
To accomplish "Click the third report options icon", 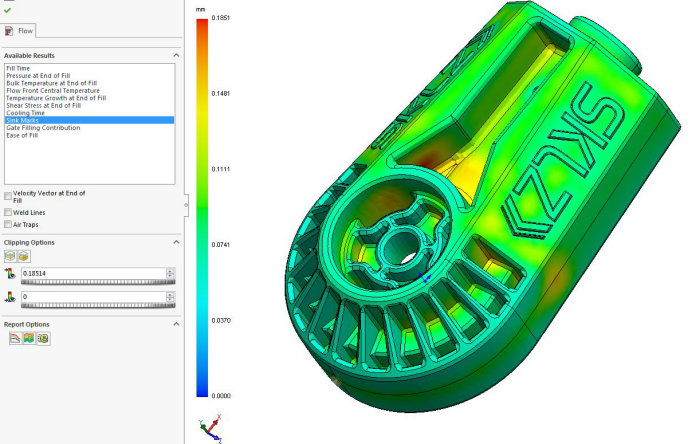I will (43, 339).
